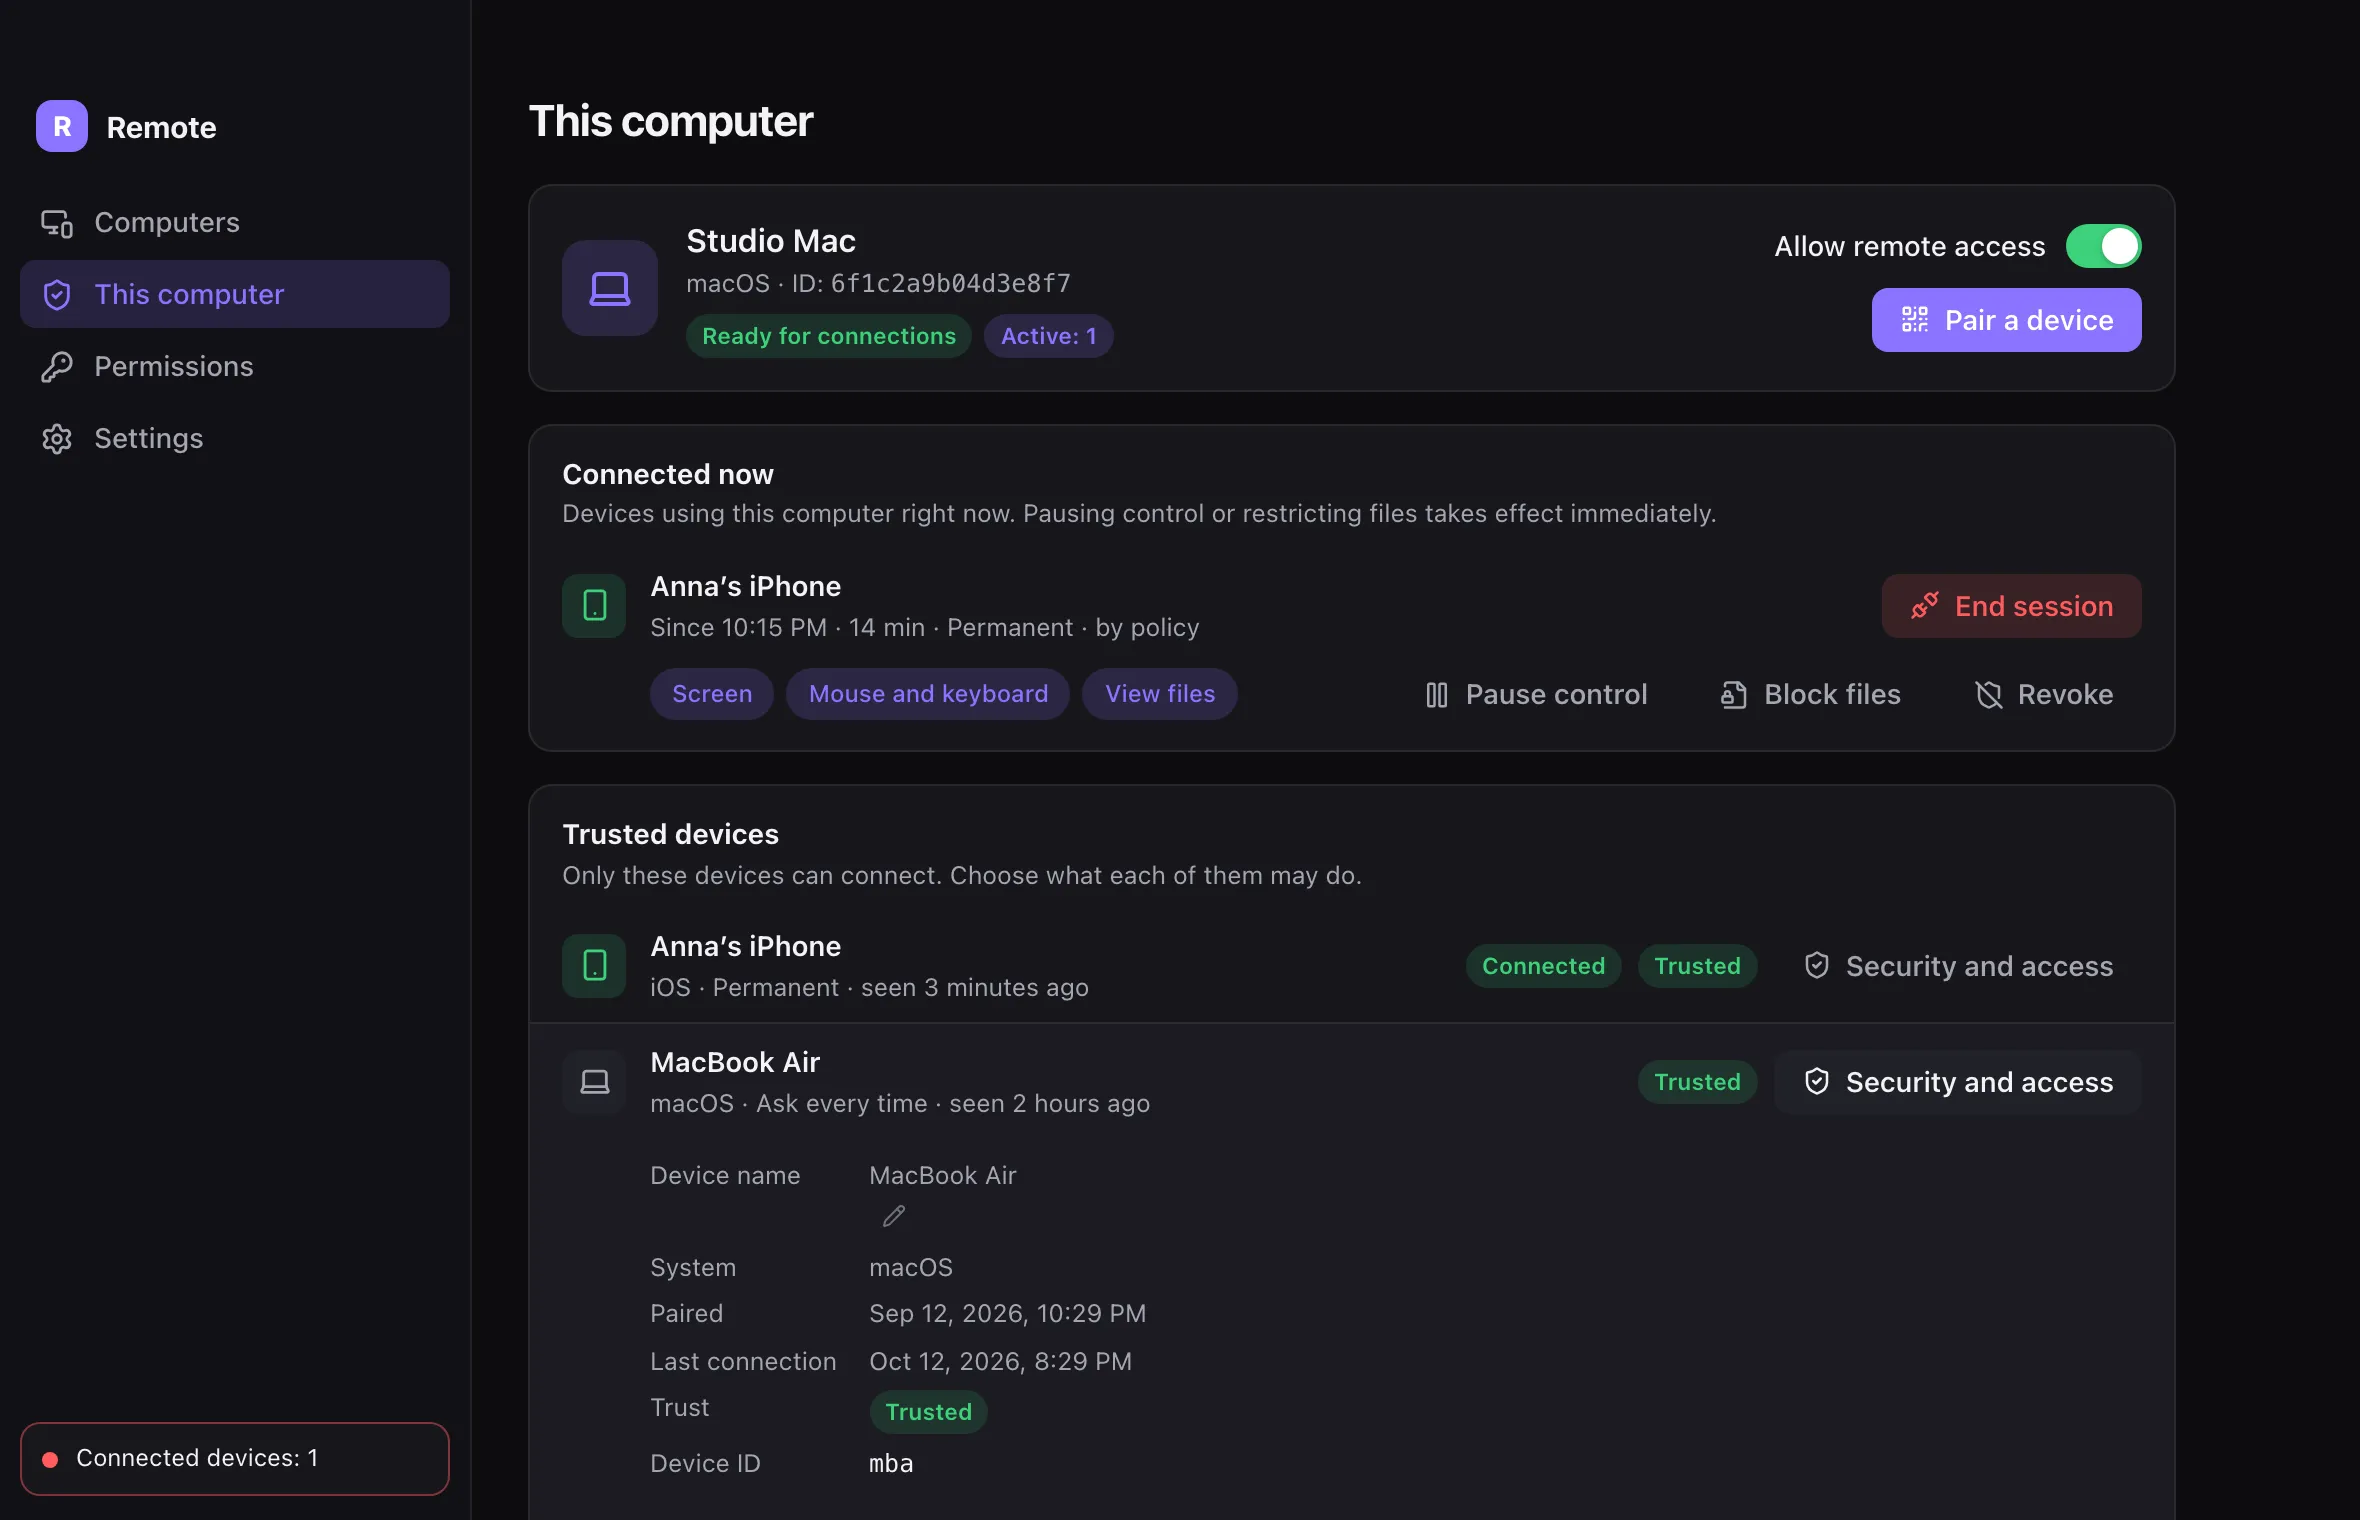The height and width of the screenshot is (1520, 2360).
Task: Open Settings from the sidebar
Action: (235, 438)
